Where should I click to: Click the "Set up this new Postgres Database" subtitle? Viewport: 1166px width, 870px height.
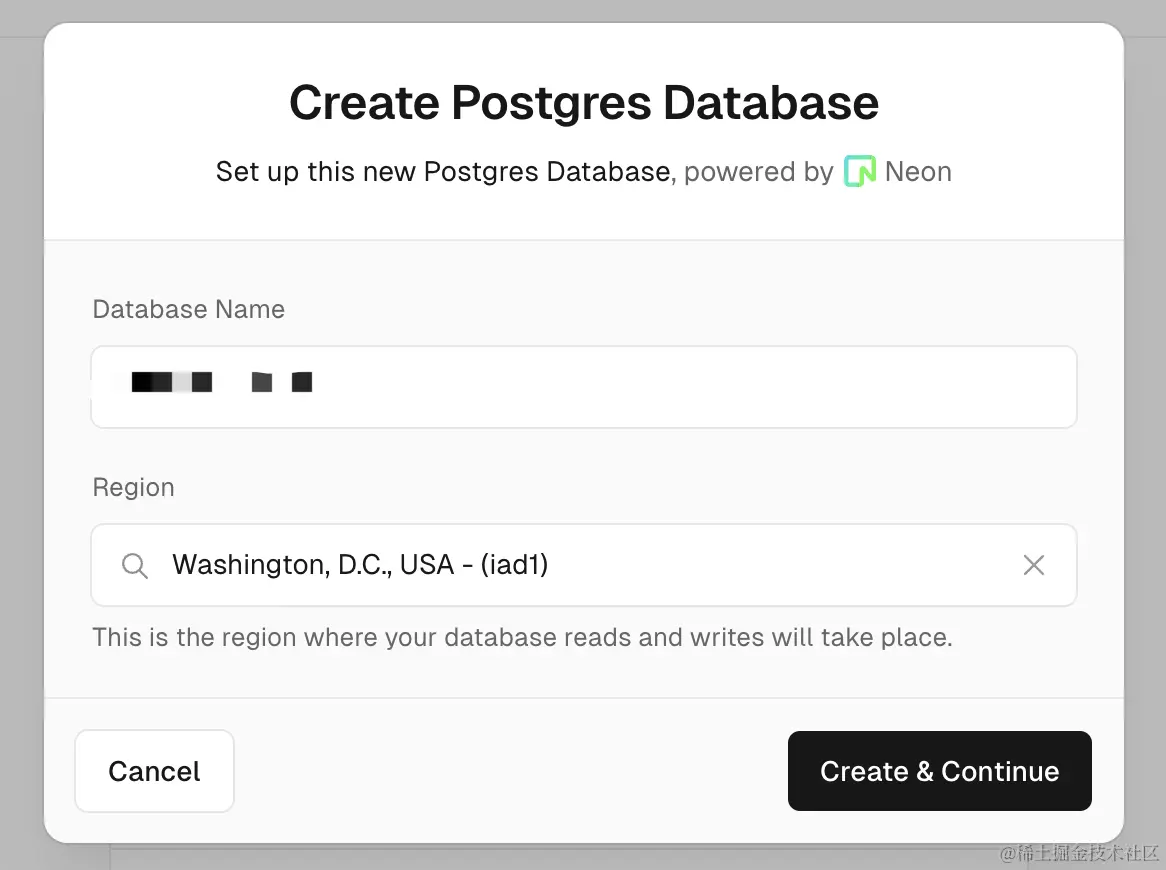pos(442,172)
